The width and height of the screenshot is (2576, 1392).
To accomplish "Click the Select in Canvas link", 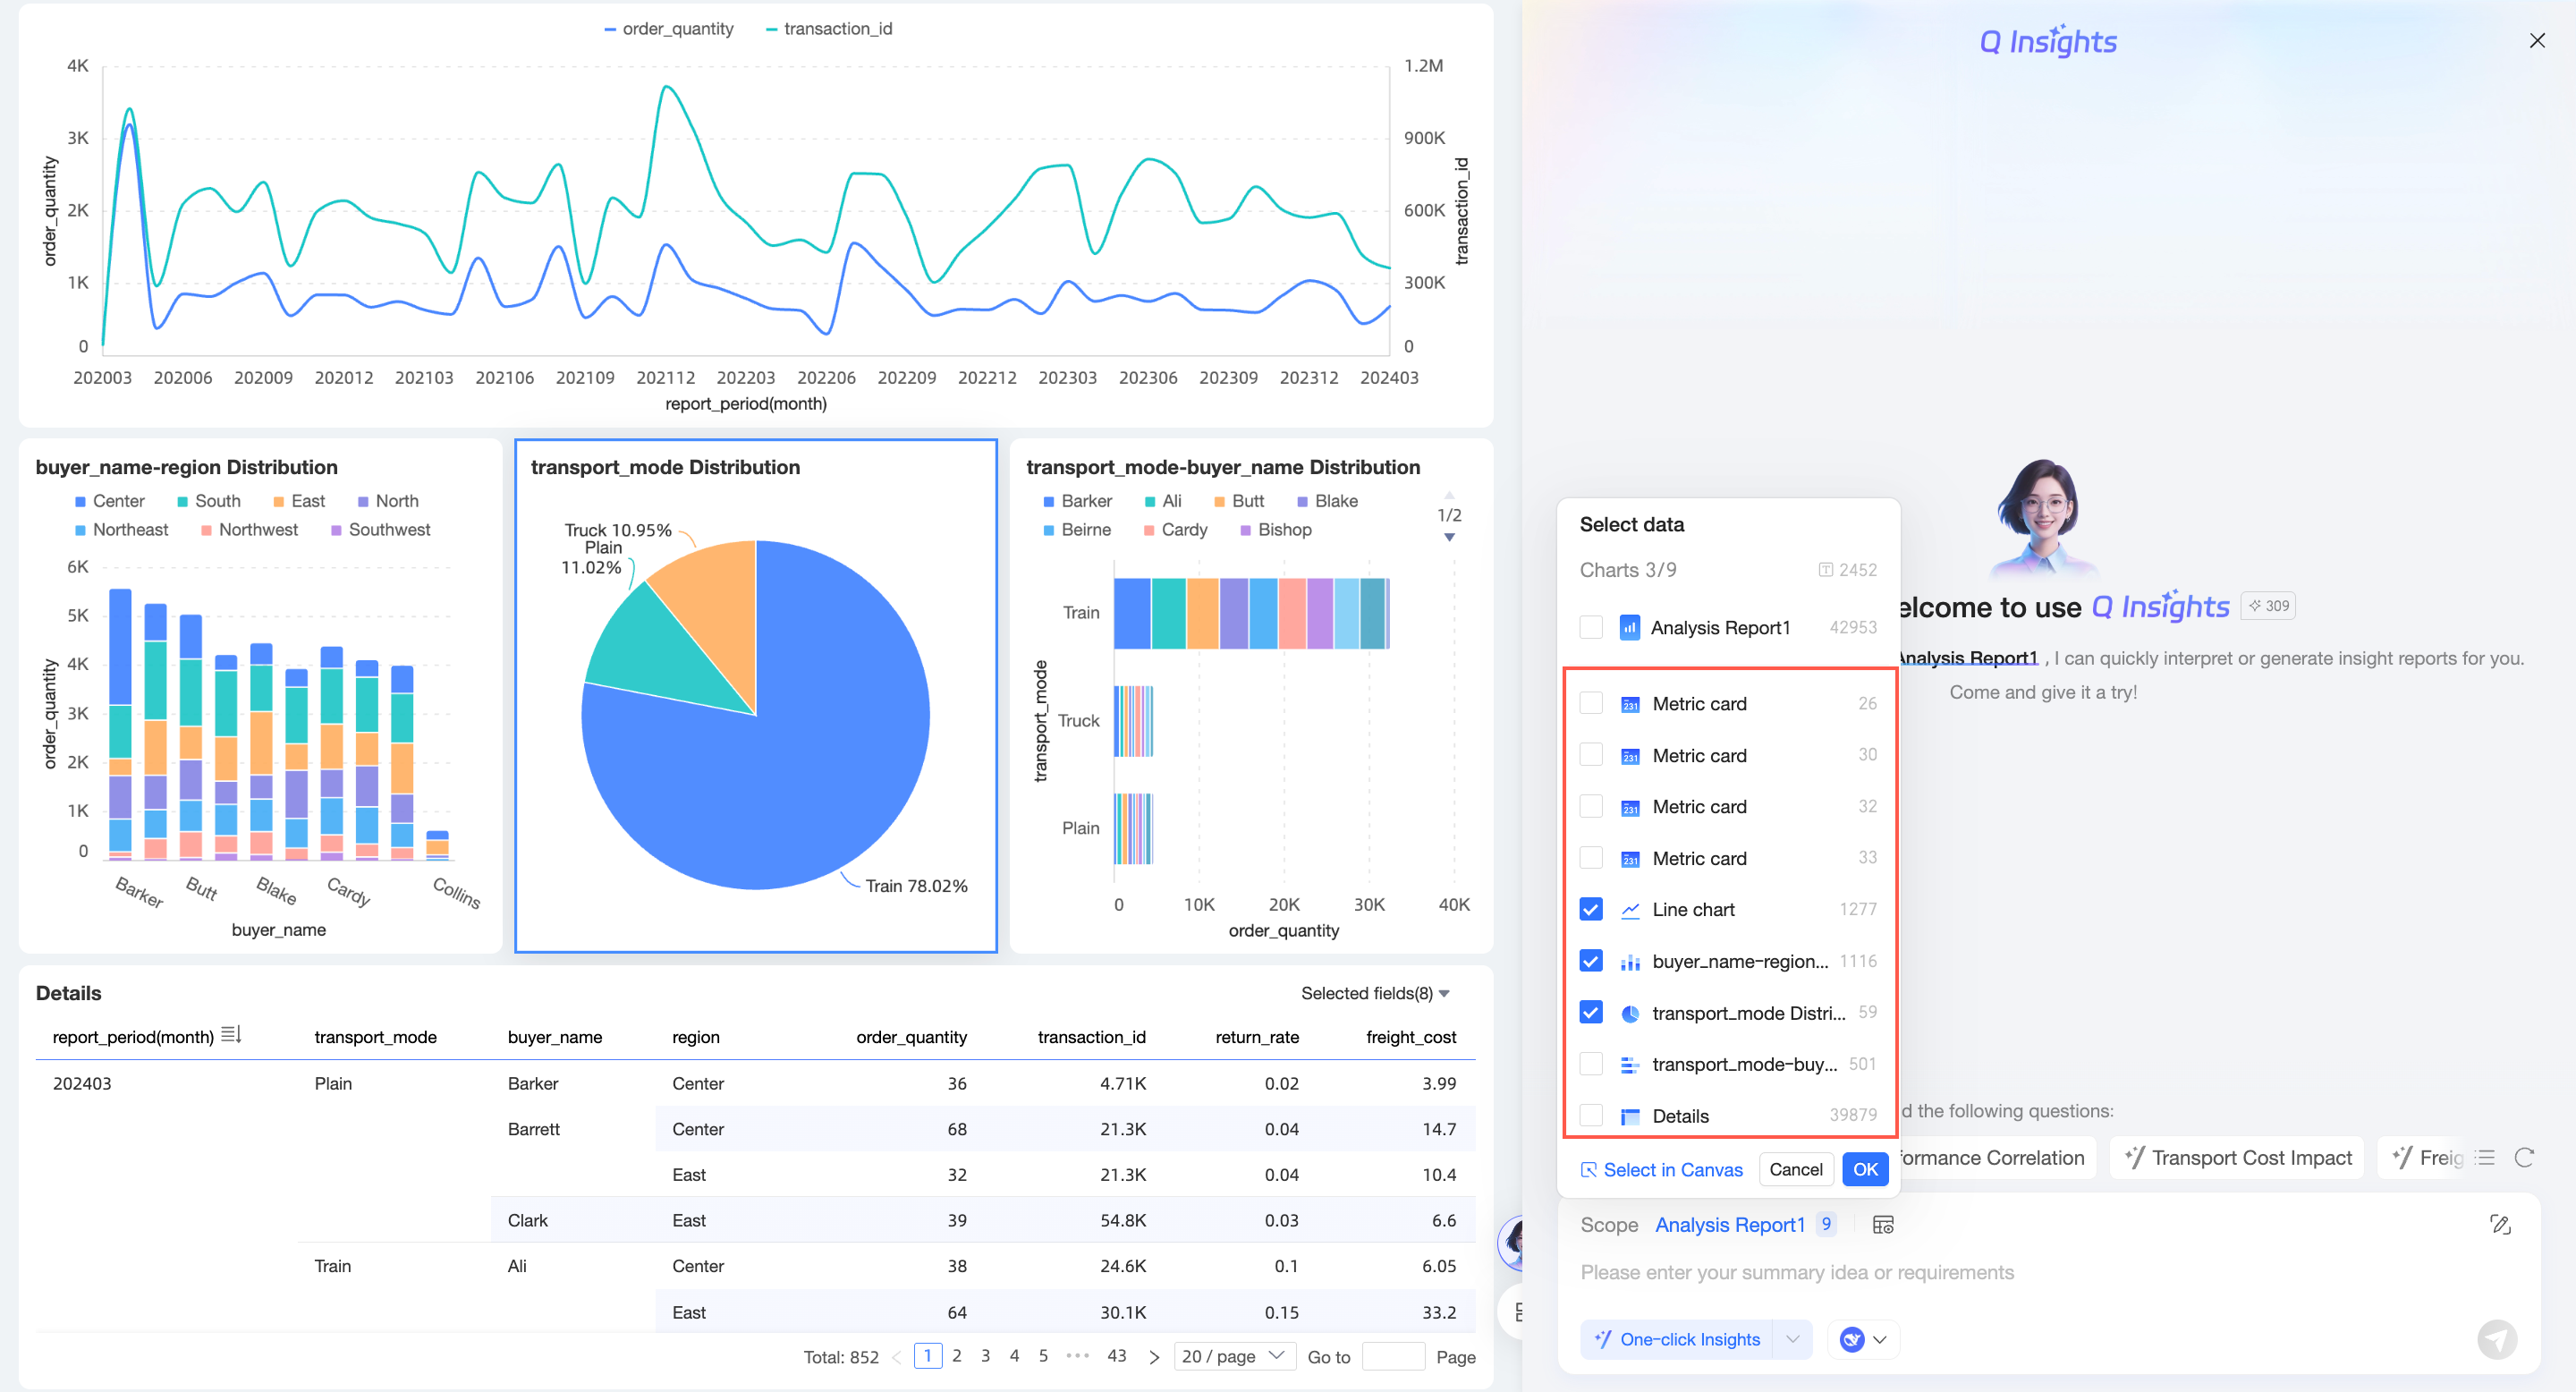I will coord(1662,1170).
